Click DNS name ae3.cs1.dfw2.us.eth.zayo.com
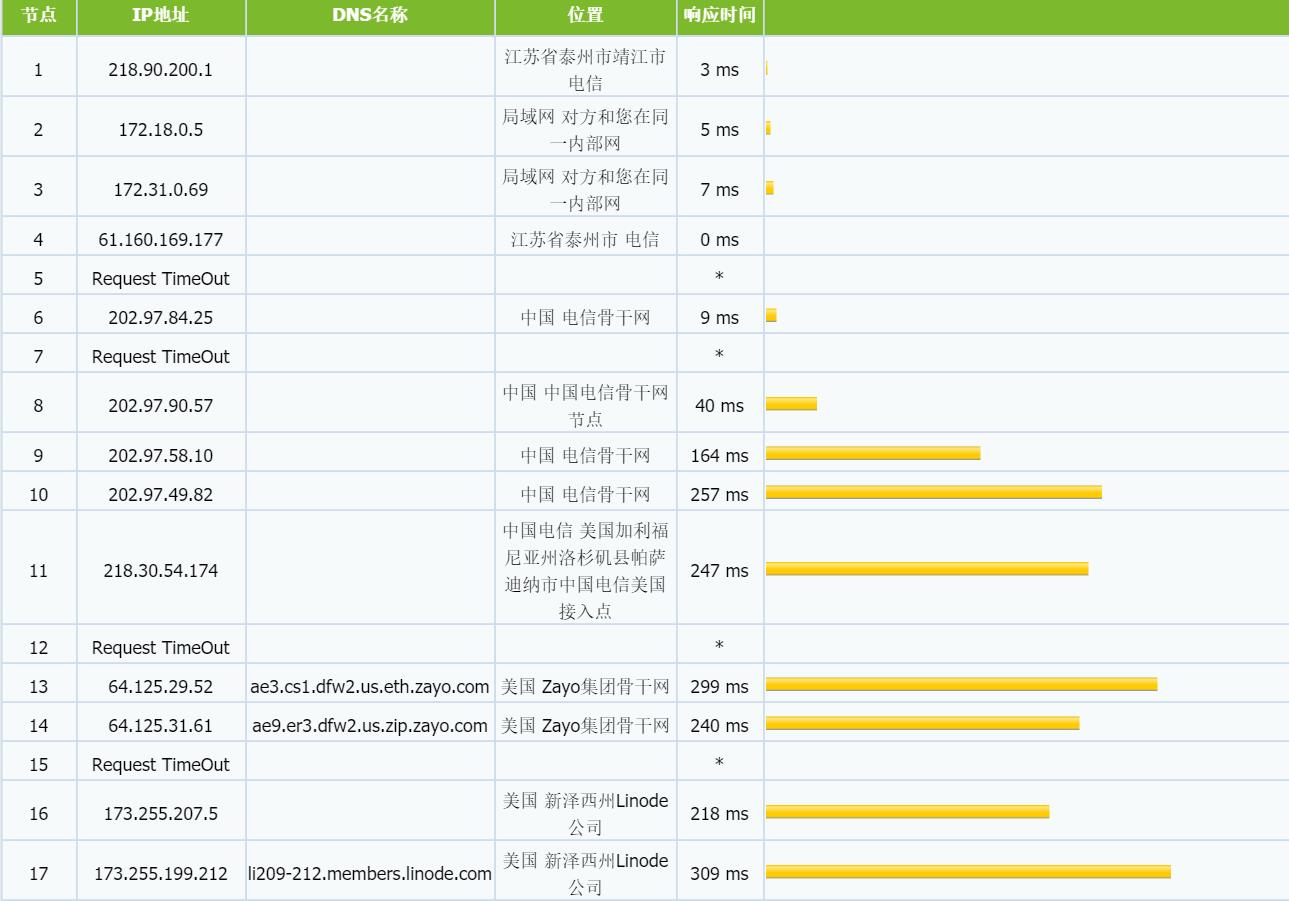This screenshot has height=901, width=1289. pos(370,687)
